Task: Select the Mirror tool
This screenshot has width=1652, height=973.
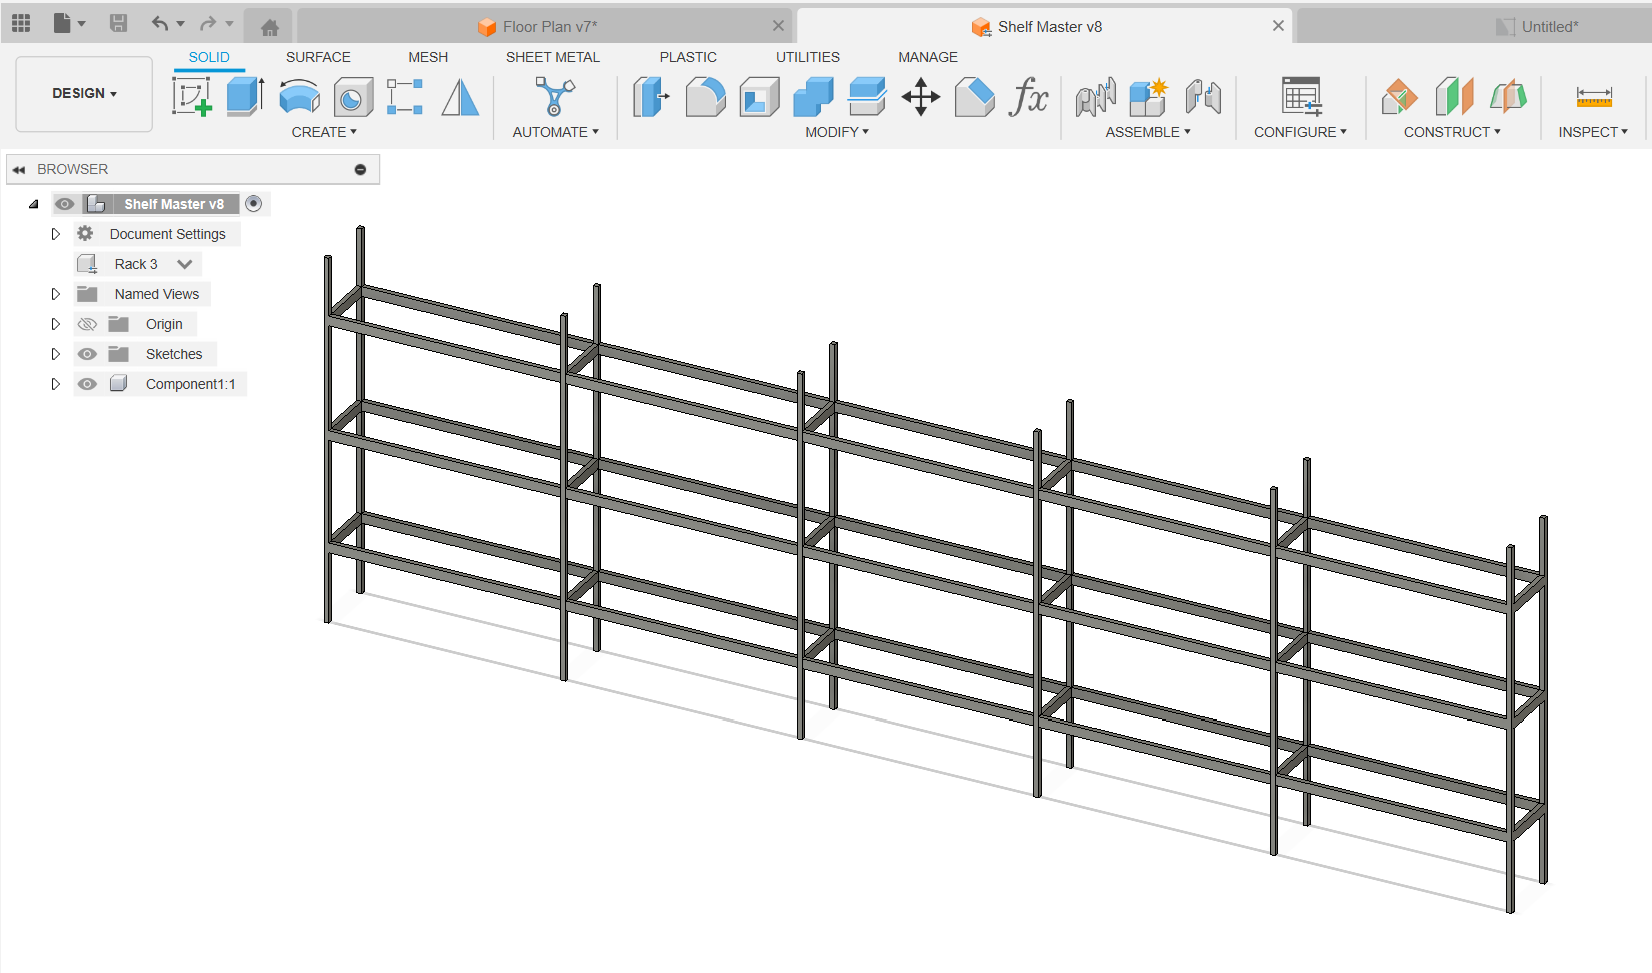Action: pyautogui.click(x=460, y=97)
